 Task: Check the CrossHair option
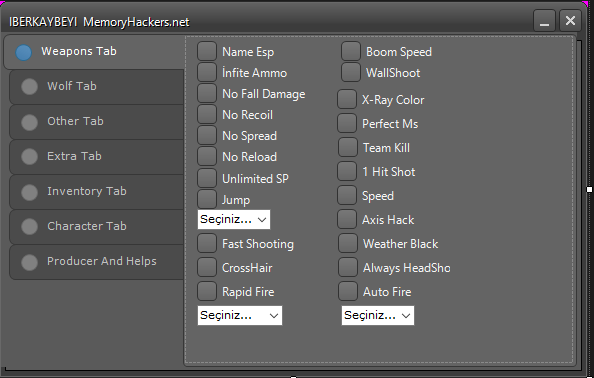pyautogui.click(x=207, y=267)
